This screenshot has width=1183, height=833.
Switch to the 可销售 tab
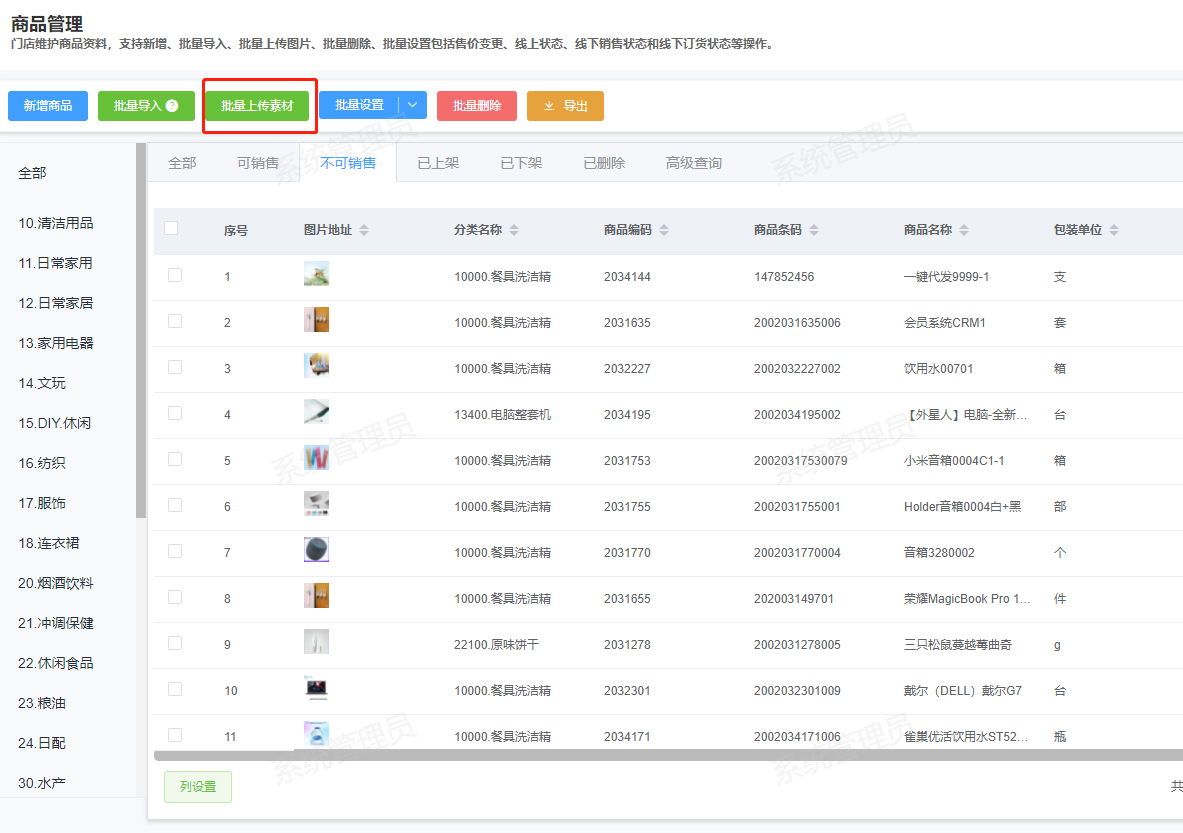(258, 163)
